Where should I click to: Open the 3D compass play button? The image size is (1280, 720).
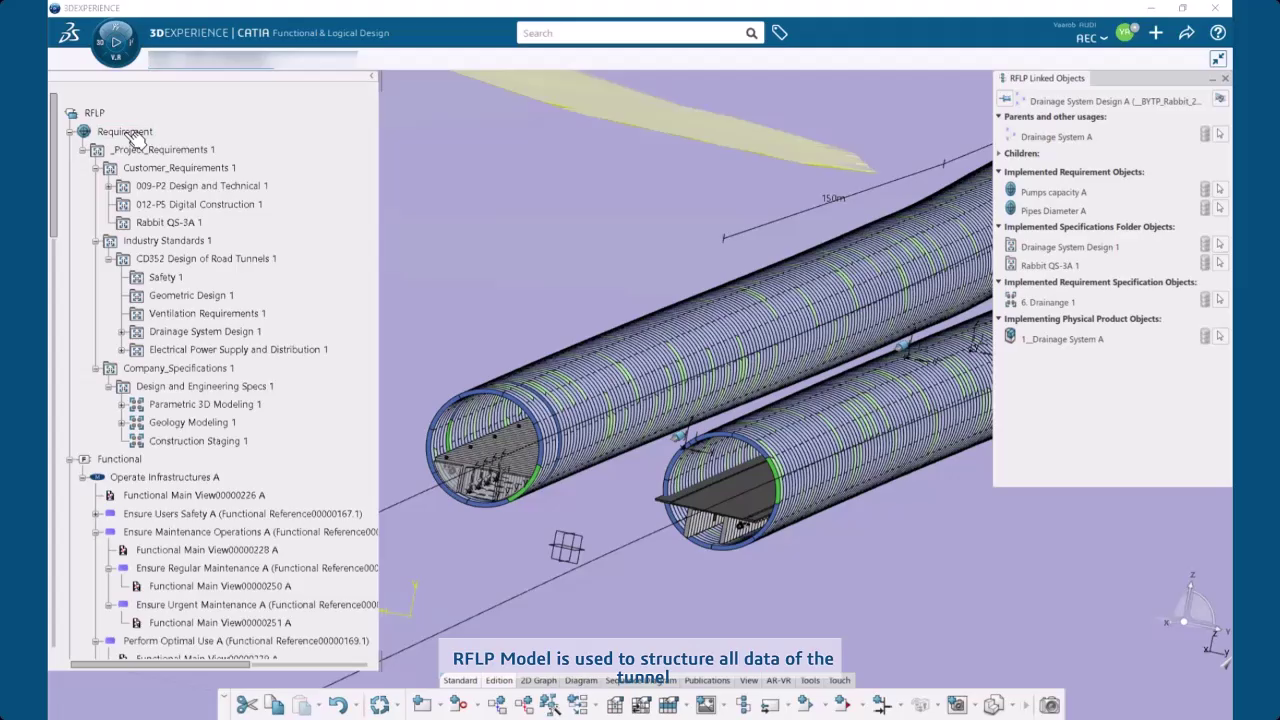click(116, 42)
